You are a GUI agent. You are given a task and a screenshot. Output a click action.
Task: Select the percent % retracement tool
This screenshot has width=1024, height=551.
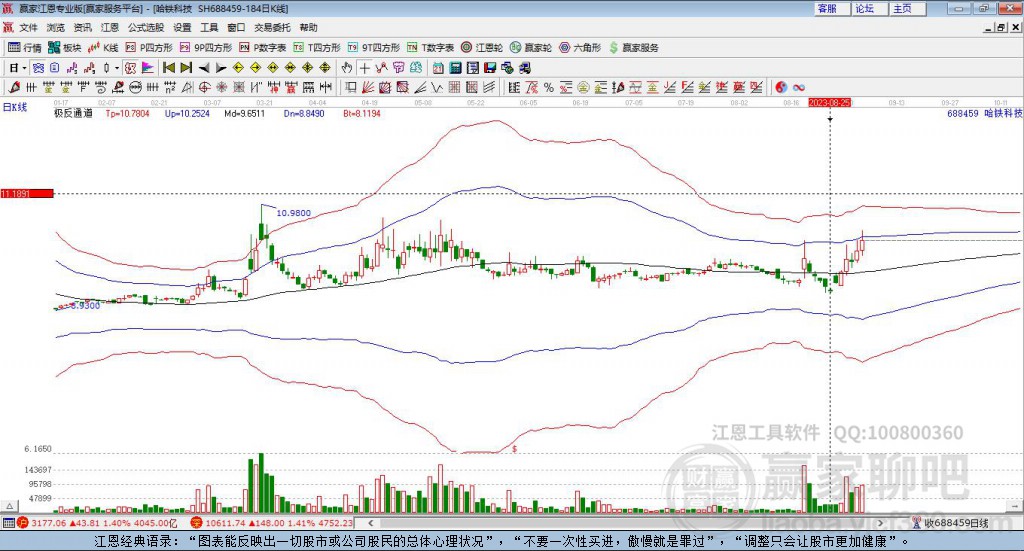click(x=549, y=87)
